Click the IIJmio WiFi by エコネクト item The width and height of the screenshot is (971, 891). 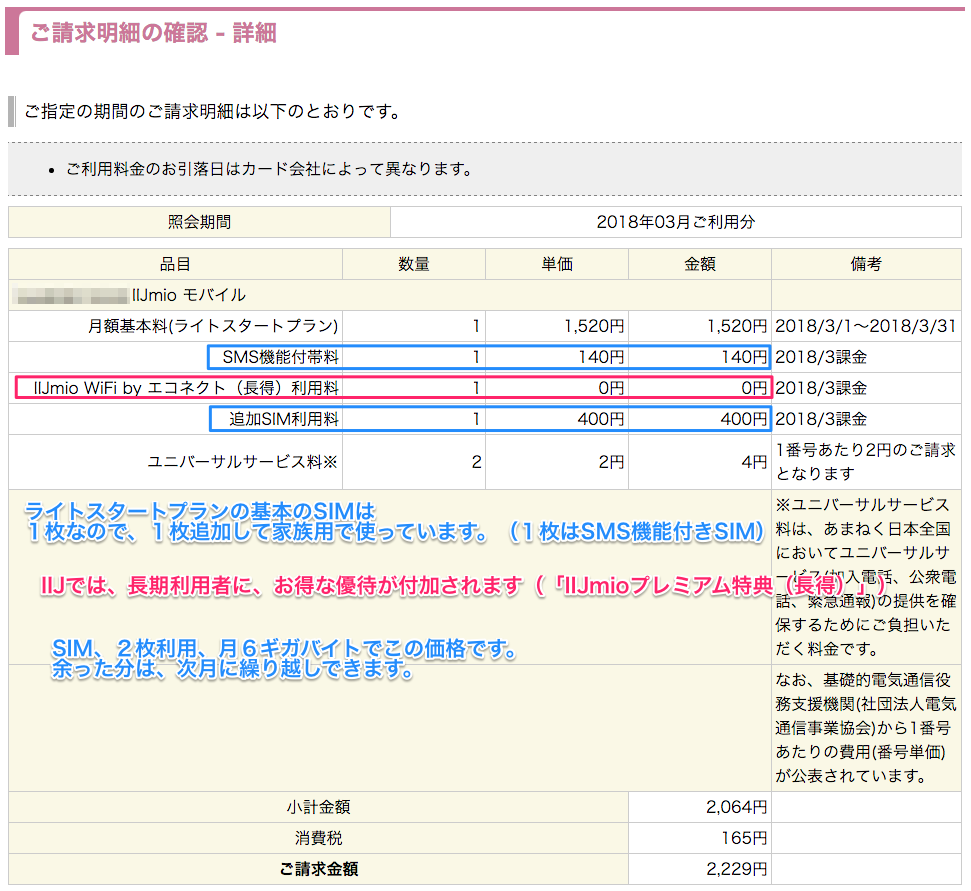[186, 388]
